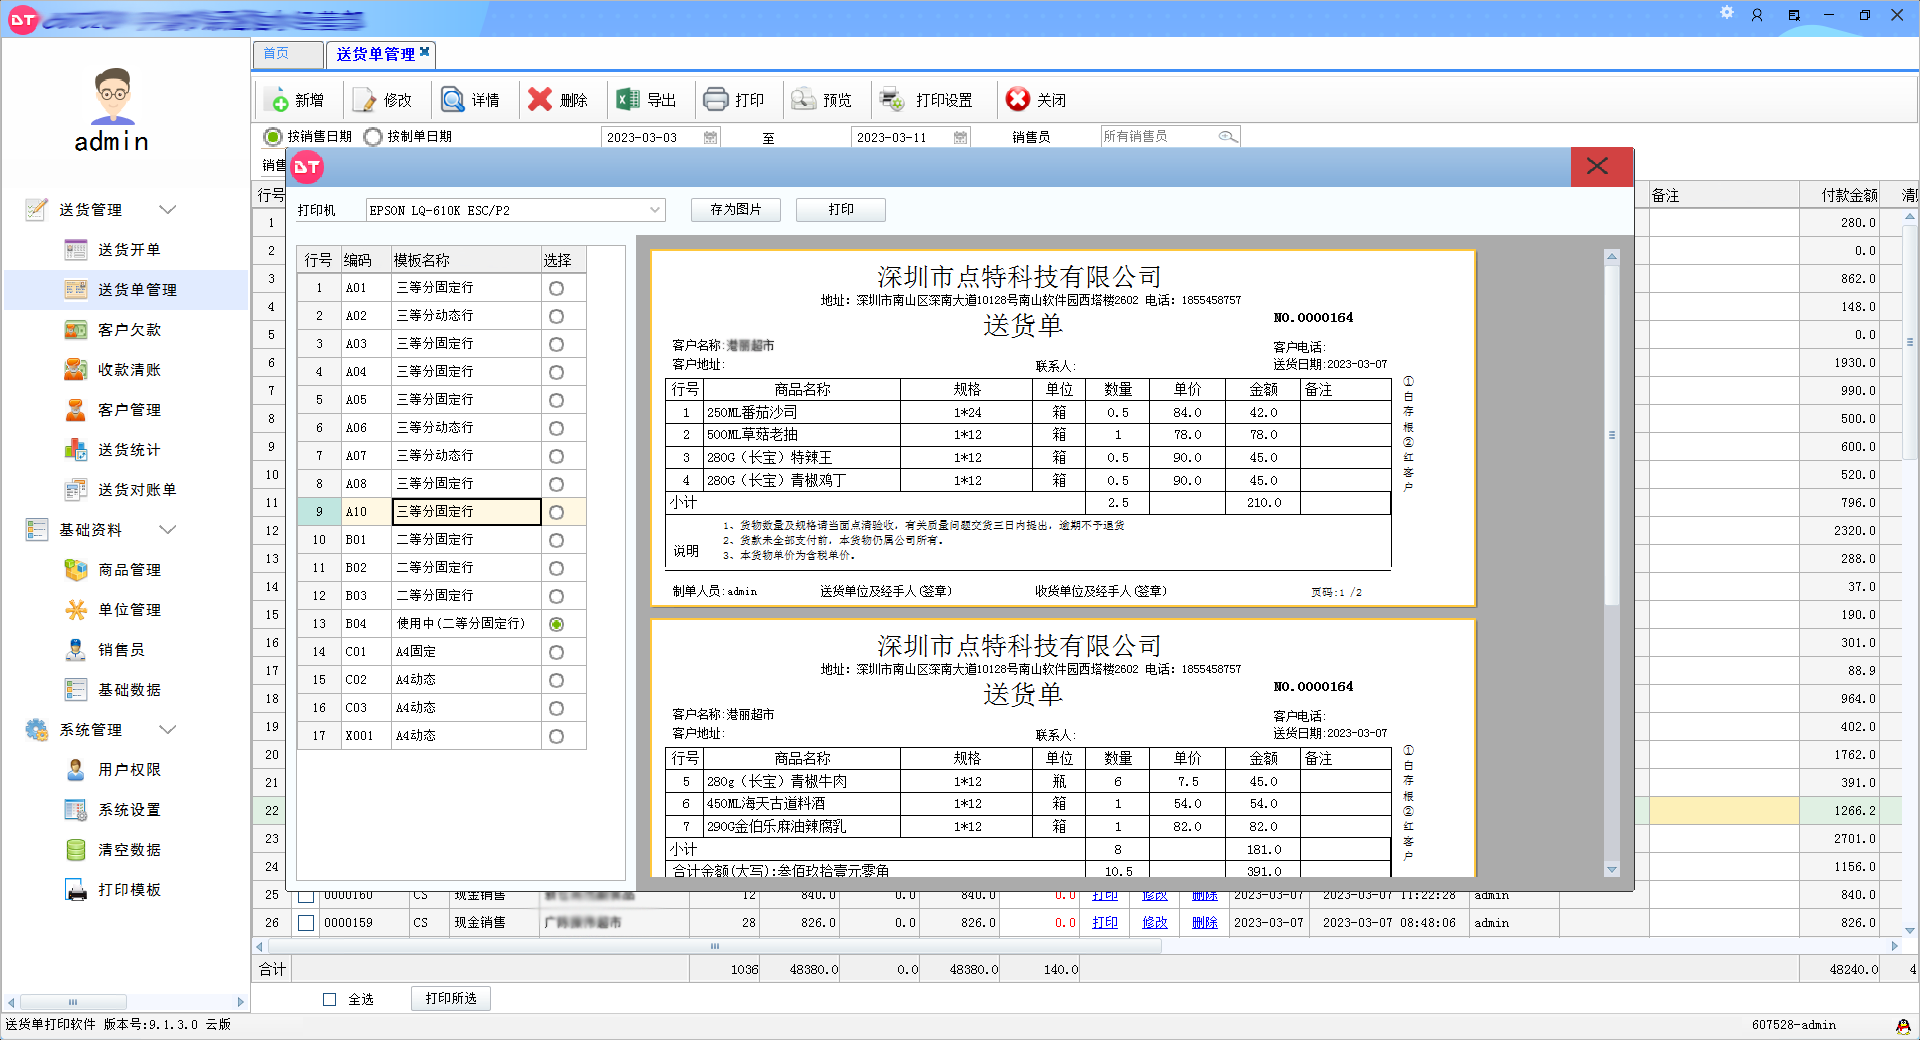Image resolution: width=1920 pixels, height=1040 pixels.
Task: Collapse the 系统管理 sidebar section
Action: tap(168, 729)
